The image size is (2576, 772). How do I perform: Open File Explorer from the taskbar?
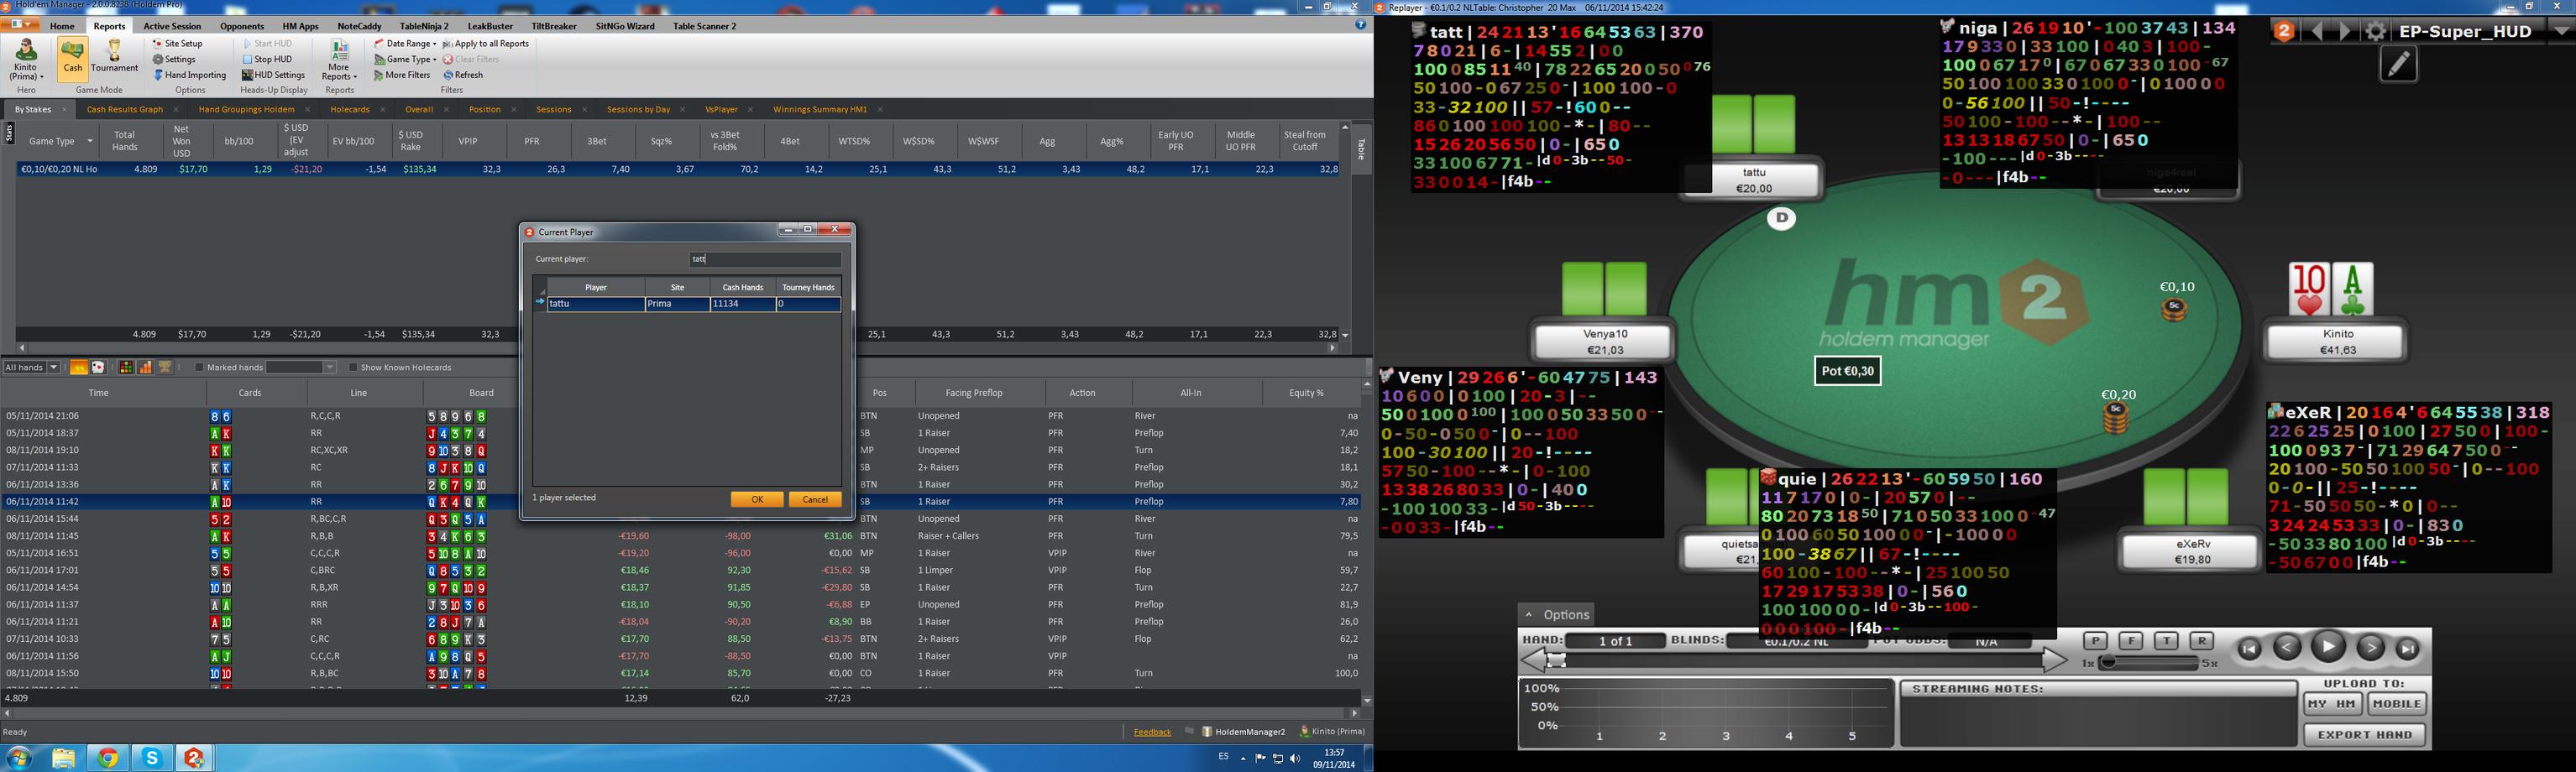click(64, 758)
